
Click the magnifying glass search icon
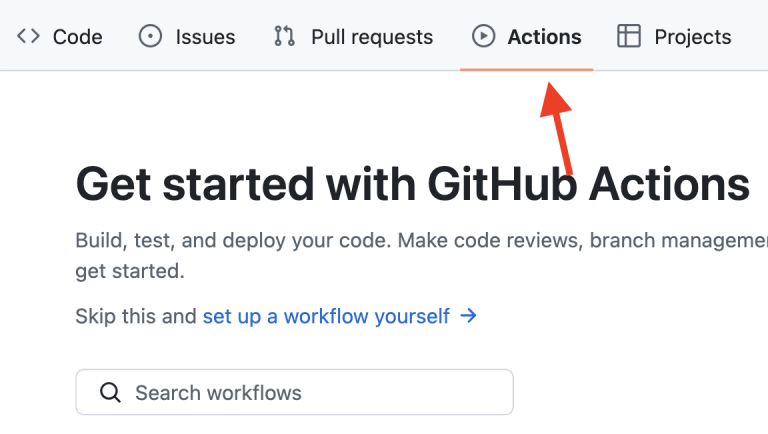pyautogui.click(x=111, y=392)
